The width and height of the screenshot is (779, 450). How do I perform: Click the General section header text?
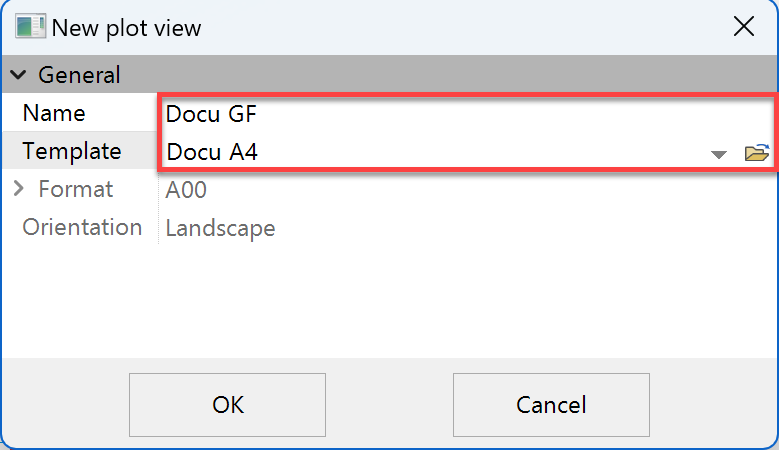pyautogui.click(x=79, y=75)
